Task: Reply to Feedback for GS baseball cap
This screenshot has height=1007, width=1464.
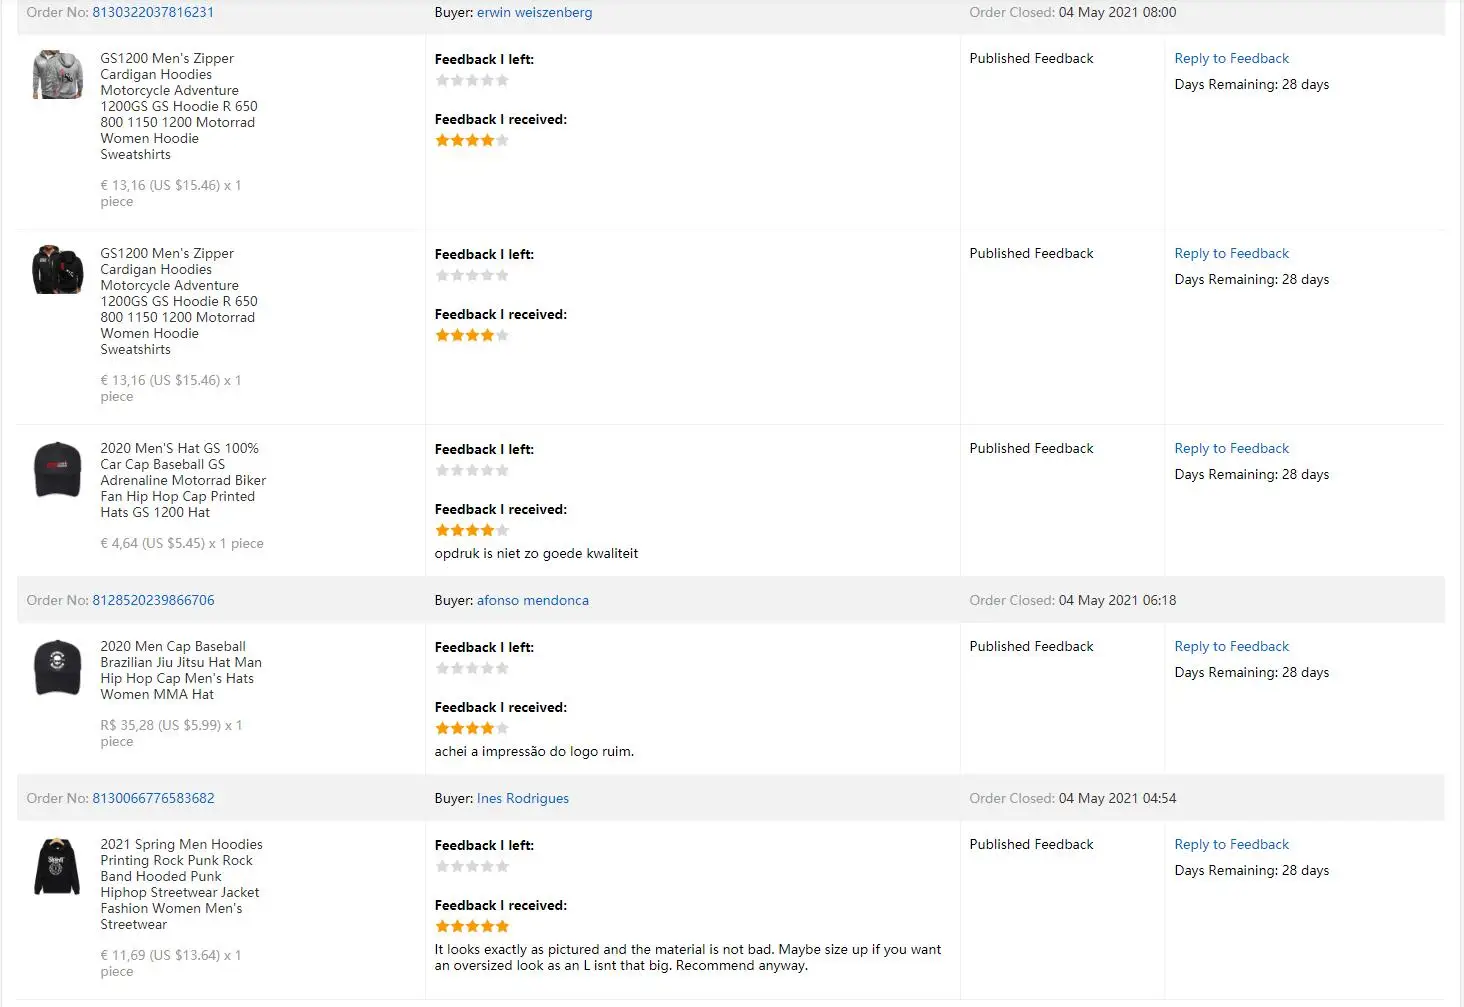Action: point(1231,448)
